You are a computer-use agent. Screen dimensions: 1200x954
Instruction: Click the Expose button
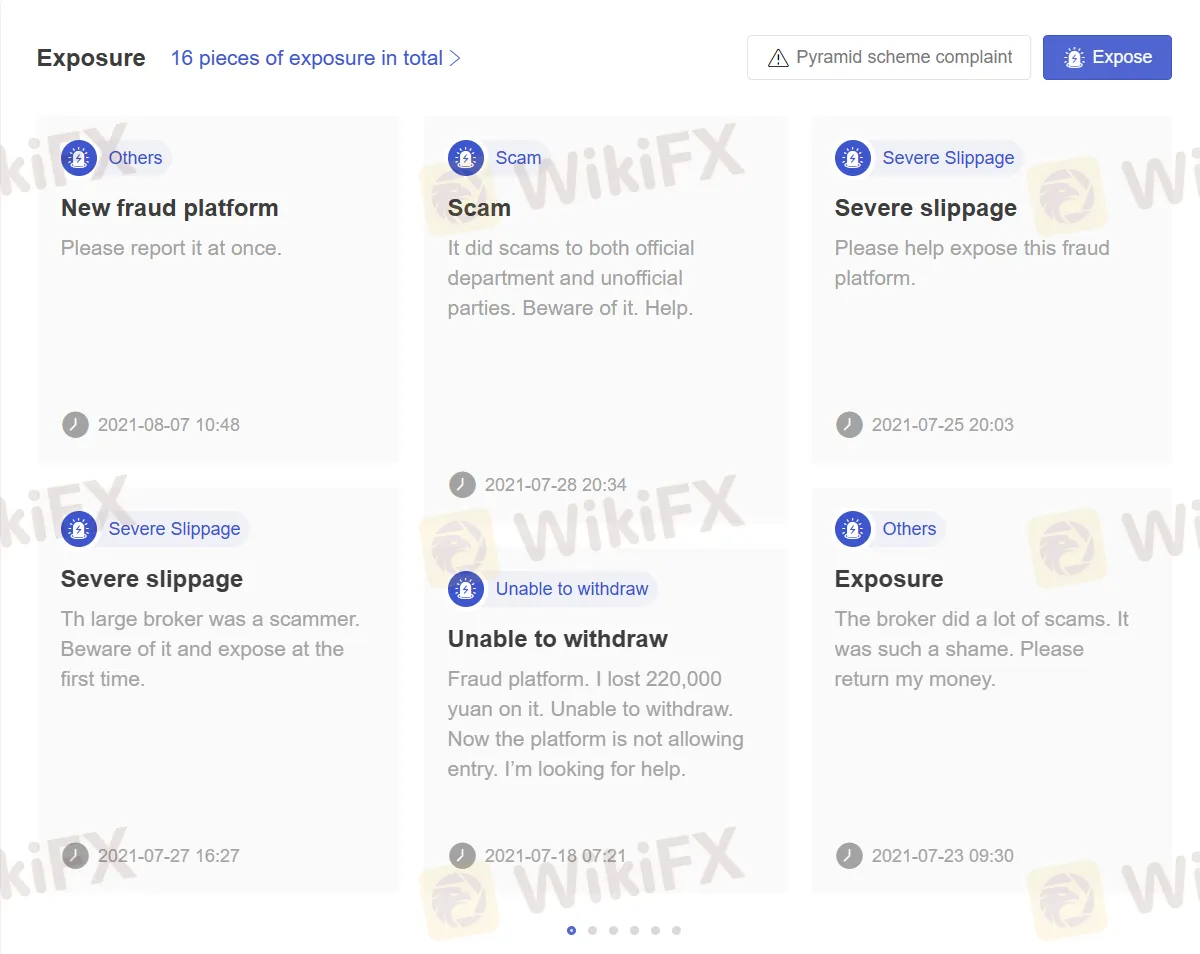click(x=1107, y=57)
